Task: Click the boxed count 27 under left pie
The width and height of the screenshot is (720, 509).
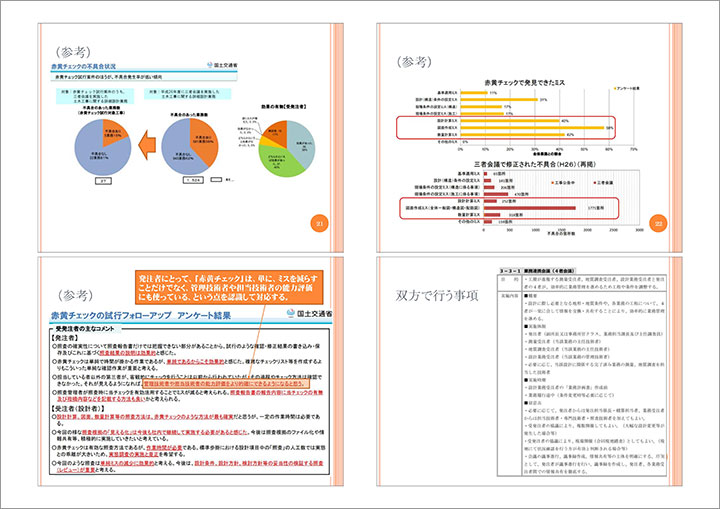Action: pos(103,181)
